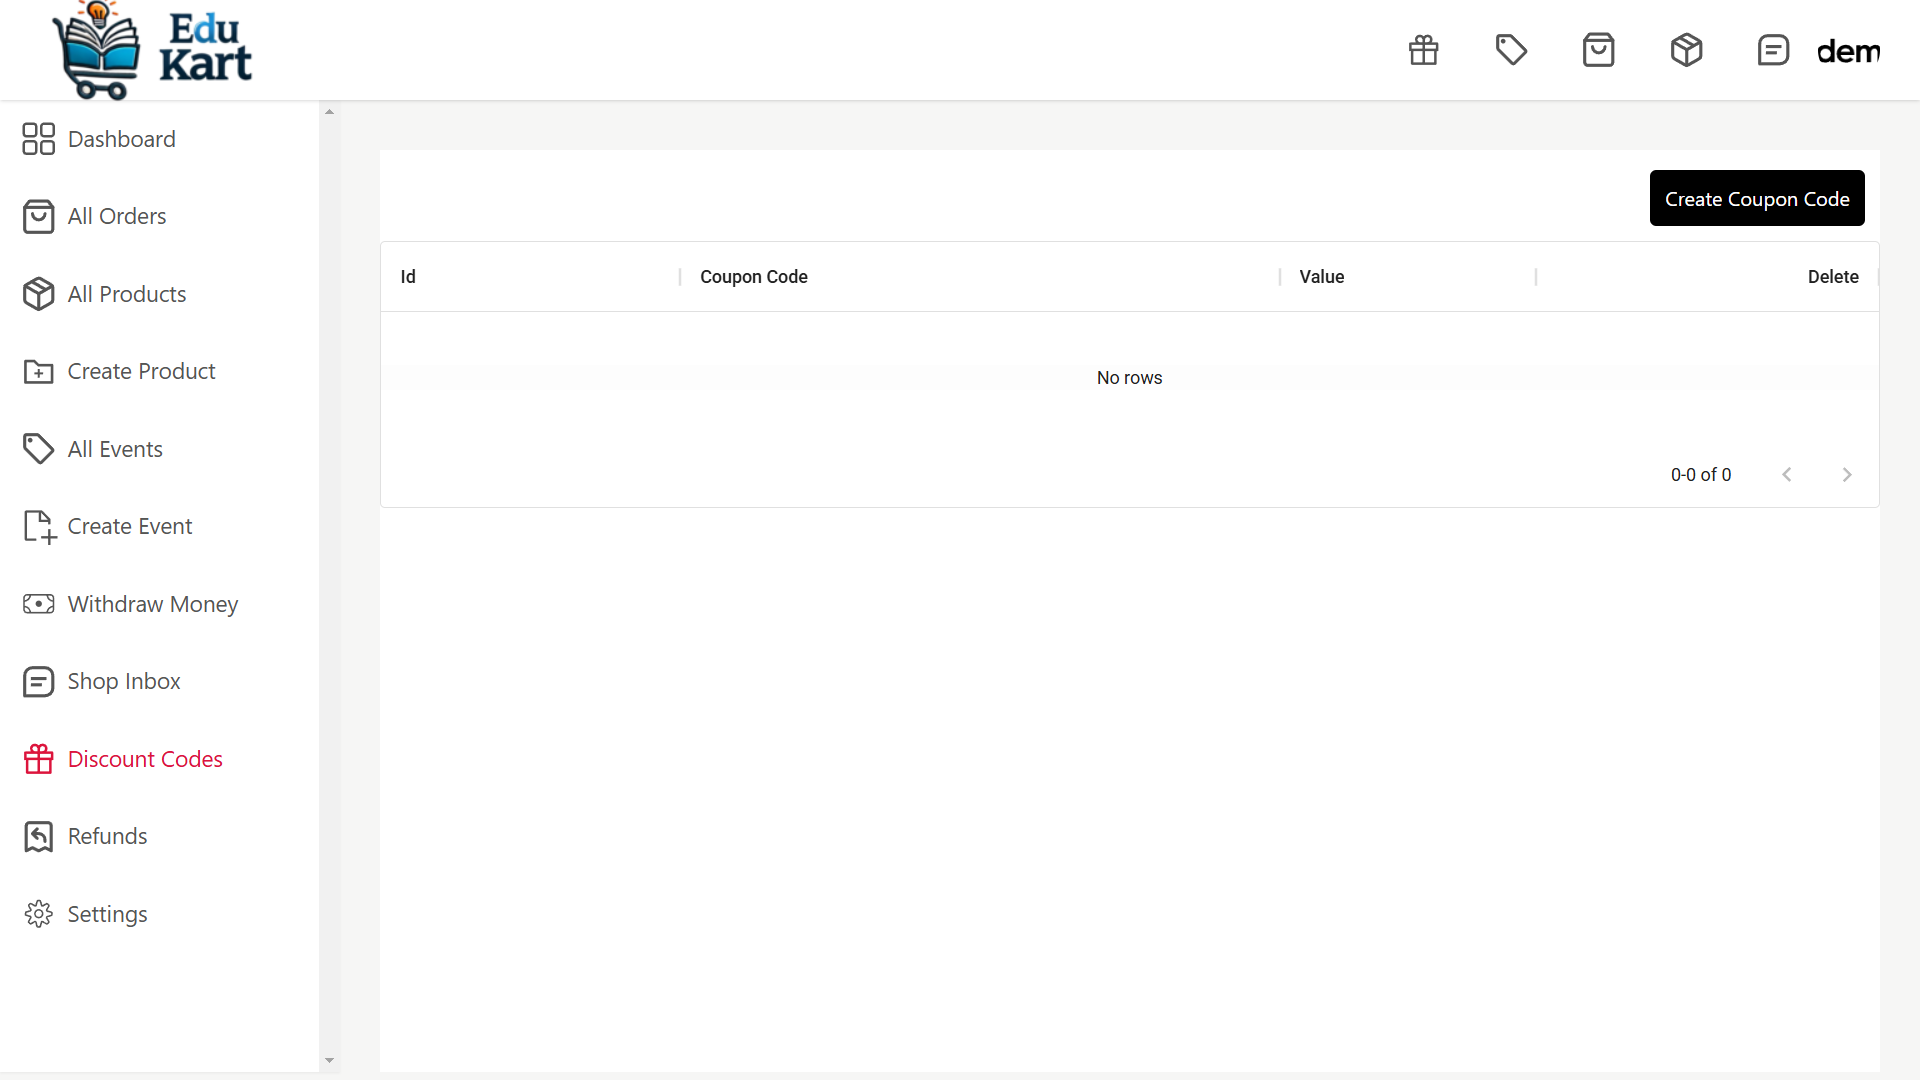The width and height of the screenshot is (1920, 1080).
Task: Select the Discount Codes sidebar link
Action: (x=145, y=759)
